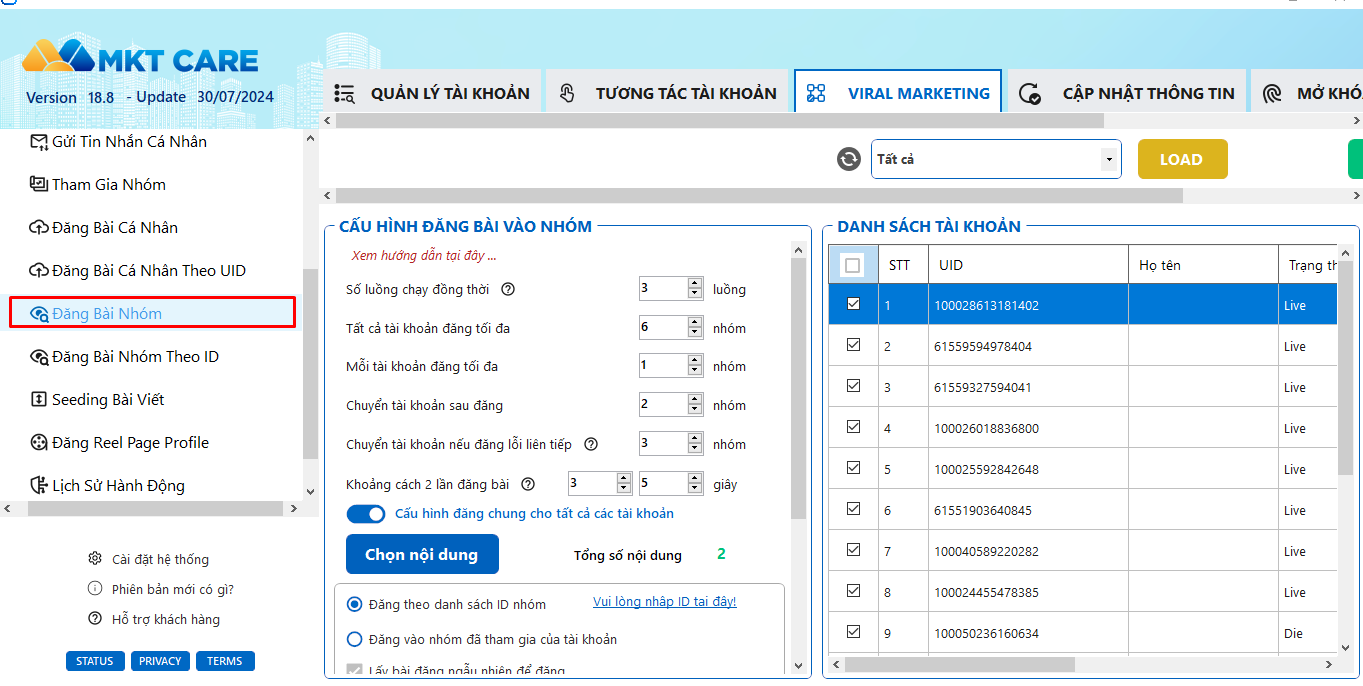The height and width of the screenshot is (686, 1363).
Task: Click the Seeding Bài Viết sidebar icon
Action: (x=39, y=400)
